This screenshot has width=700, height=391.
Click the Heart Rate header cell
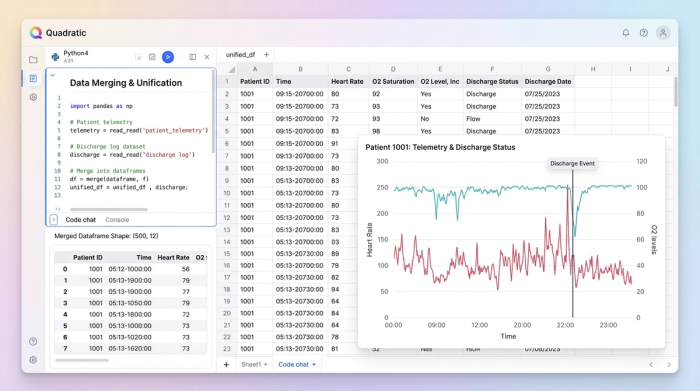[348, 82]
